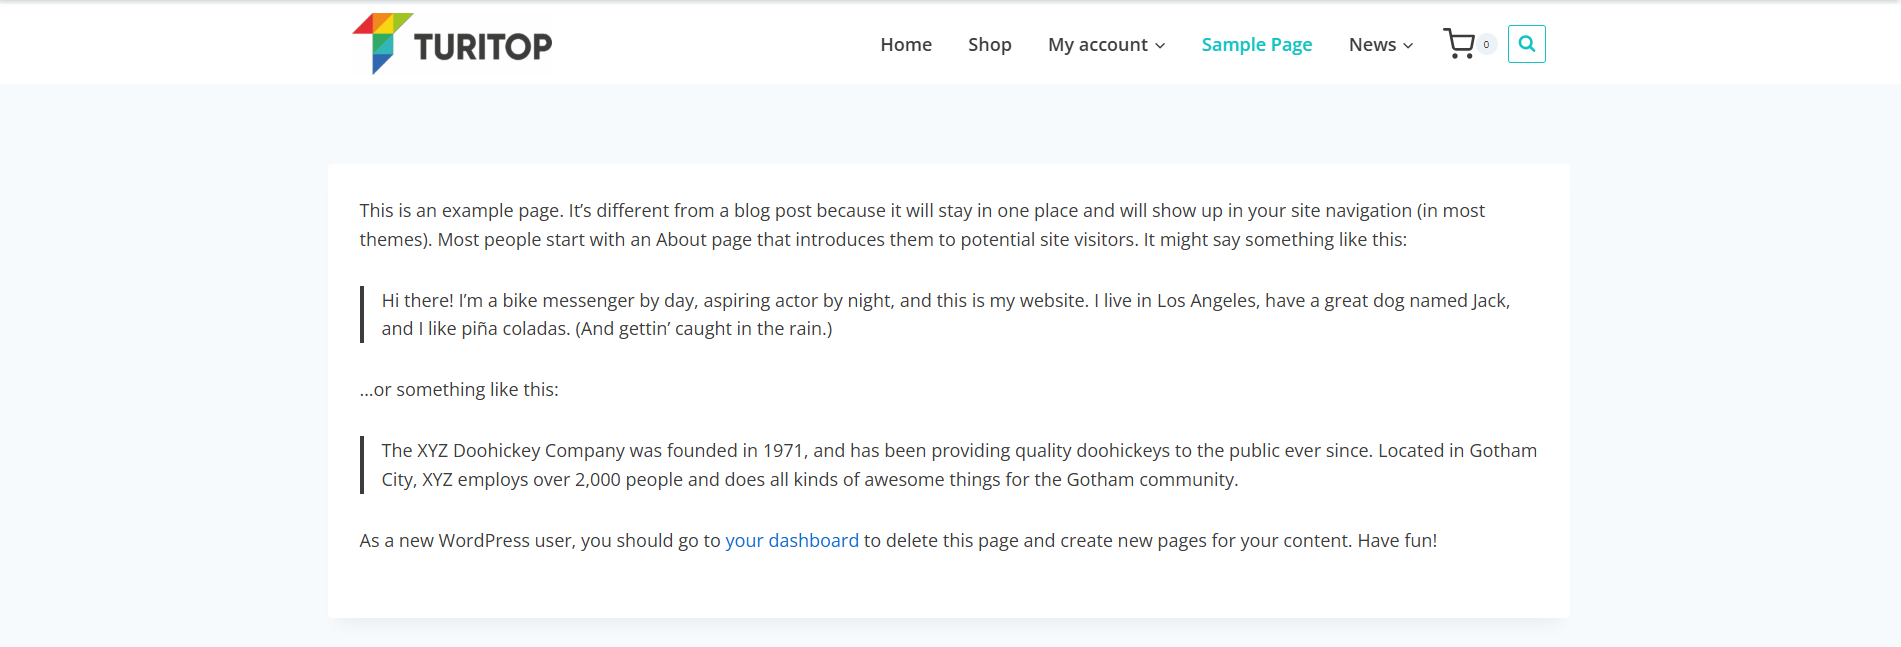The height and width of the screenshot is (647, 1901).
Task: Click the vertical bar beside bike messenger quote
Action: tap(362, 314)
